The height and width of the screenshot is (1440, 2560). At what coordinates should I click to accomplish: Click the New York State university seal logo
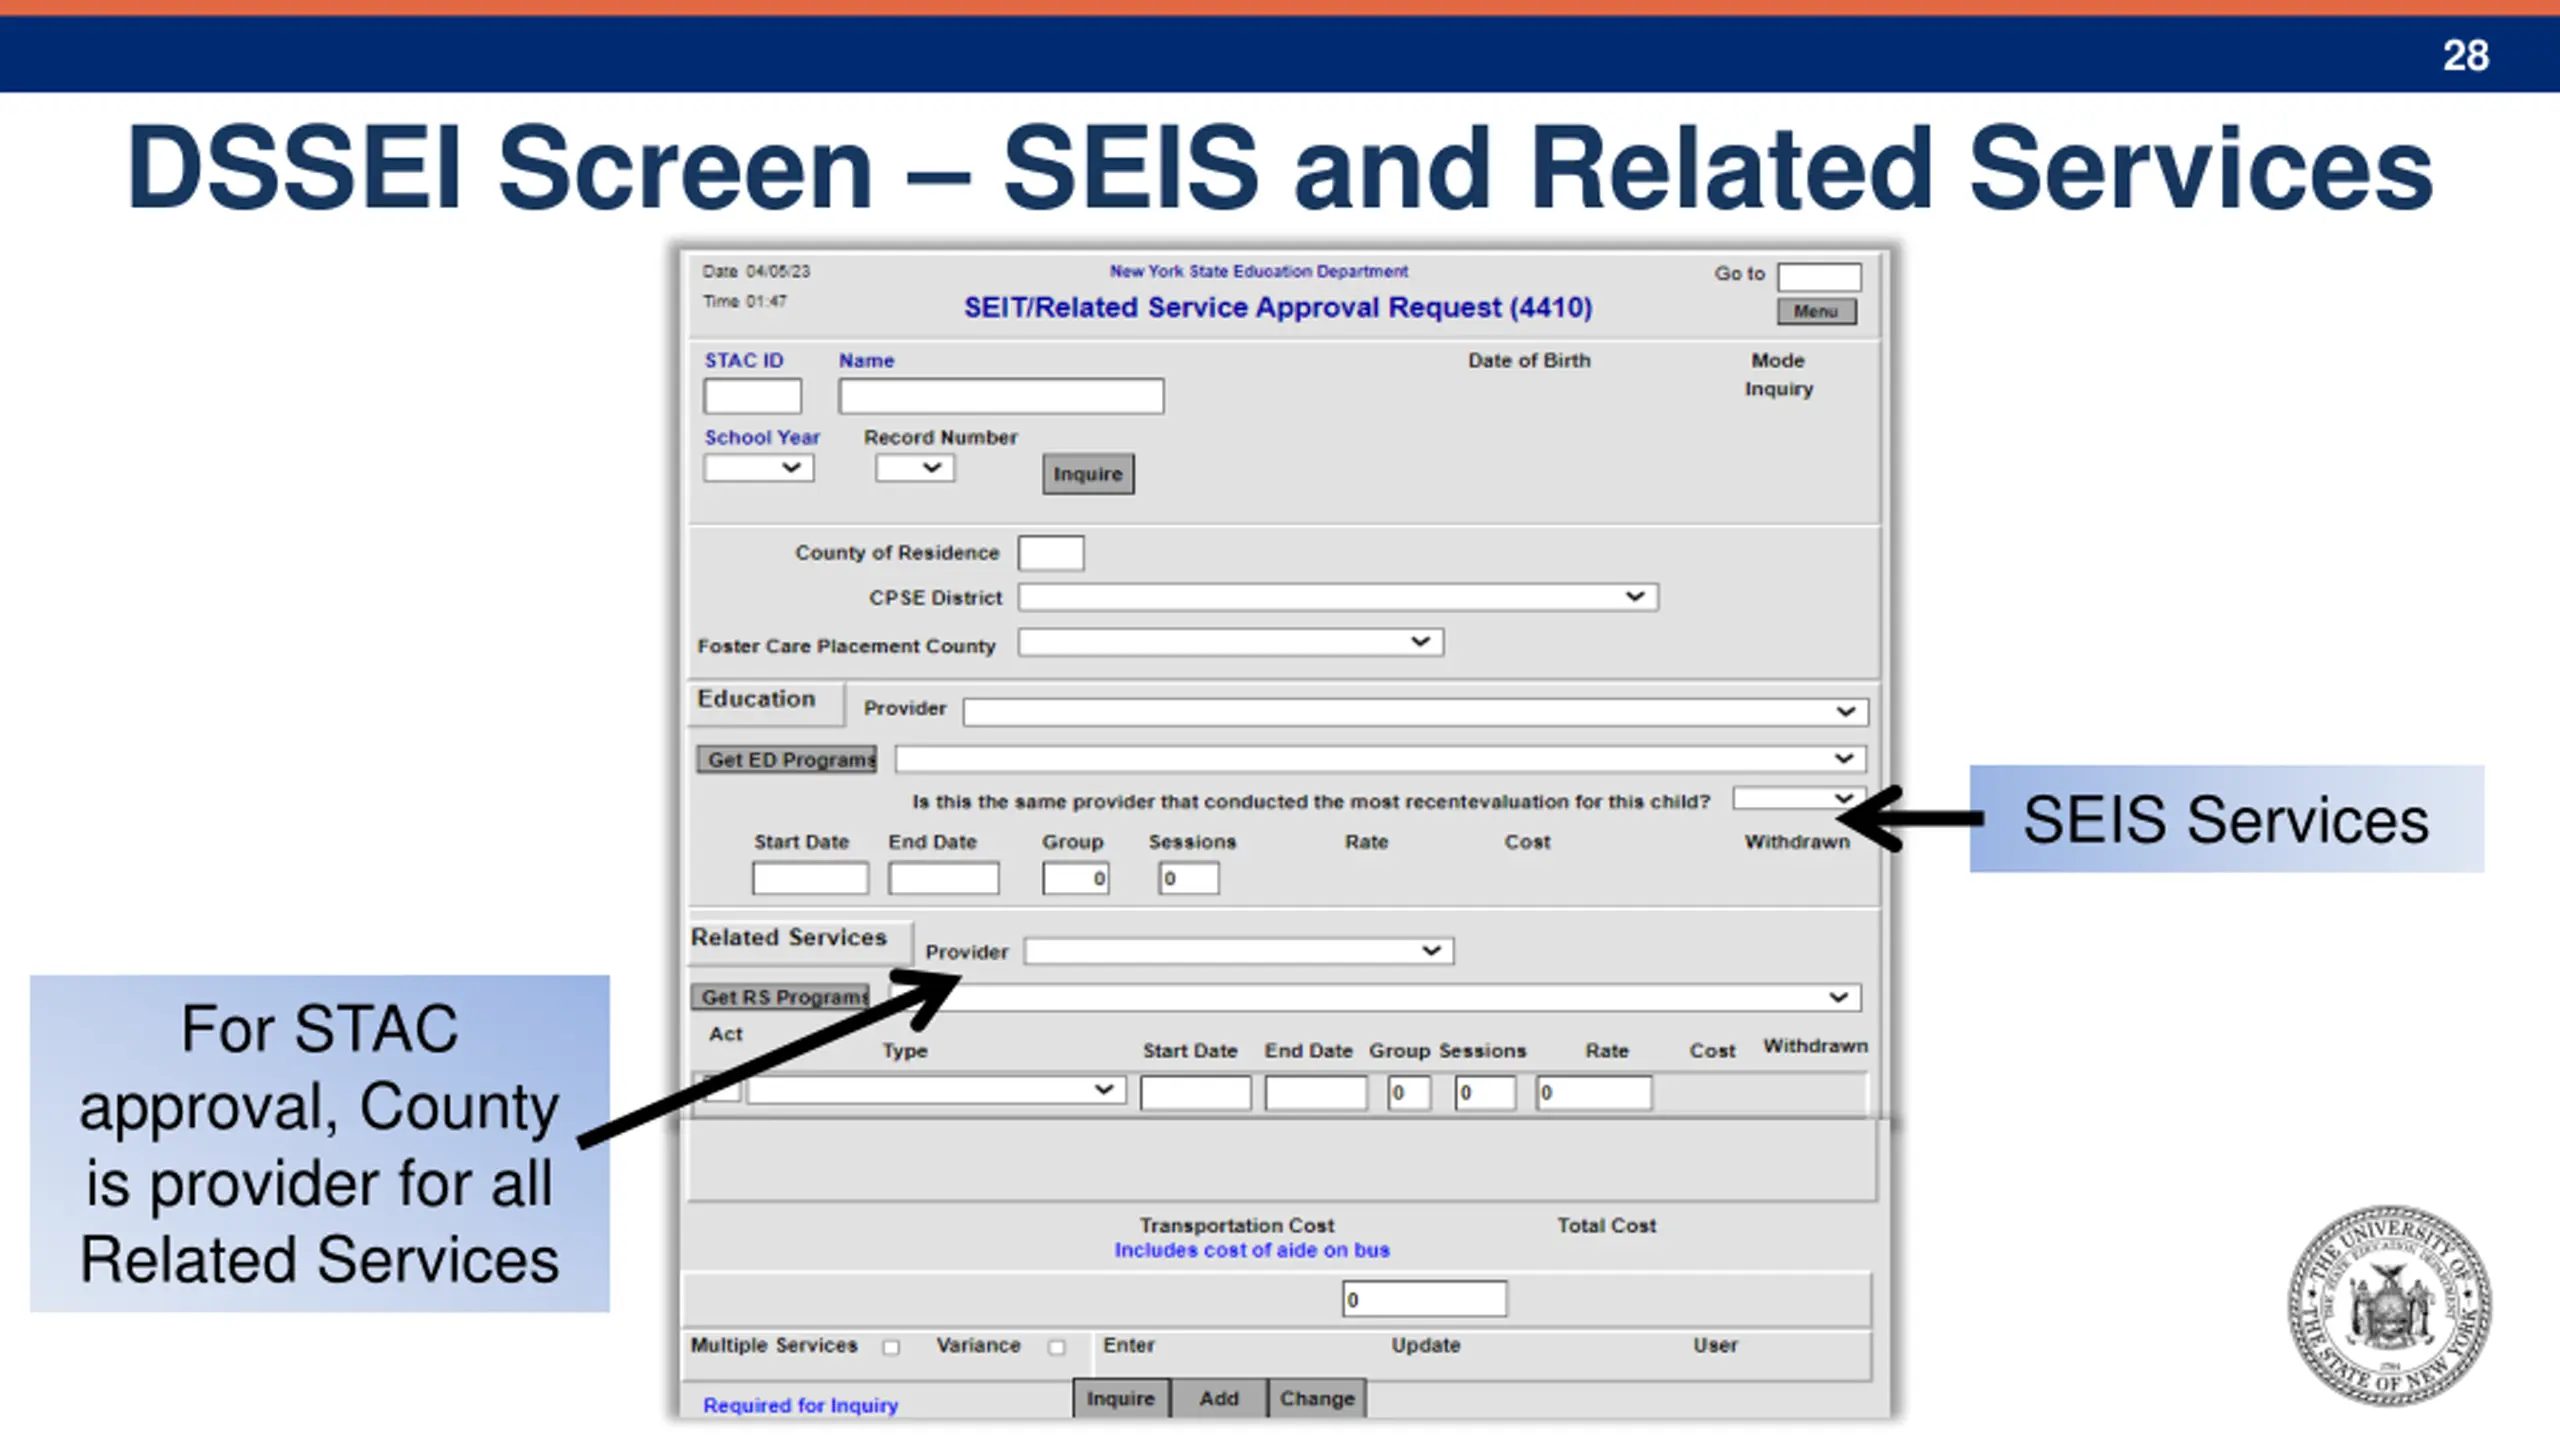(x=2389, y=1305)
